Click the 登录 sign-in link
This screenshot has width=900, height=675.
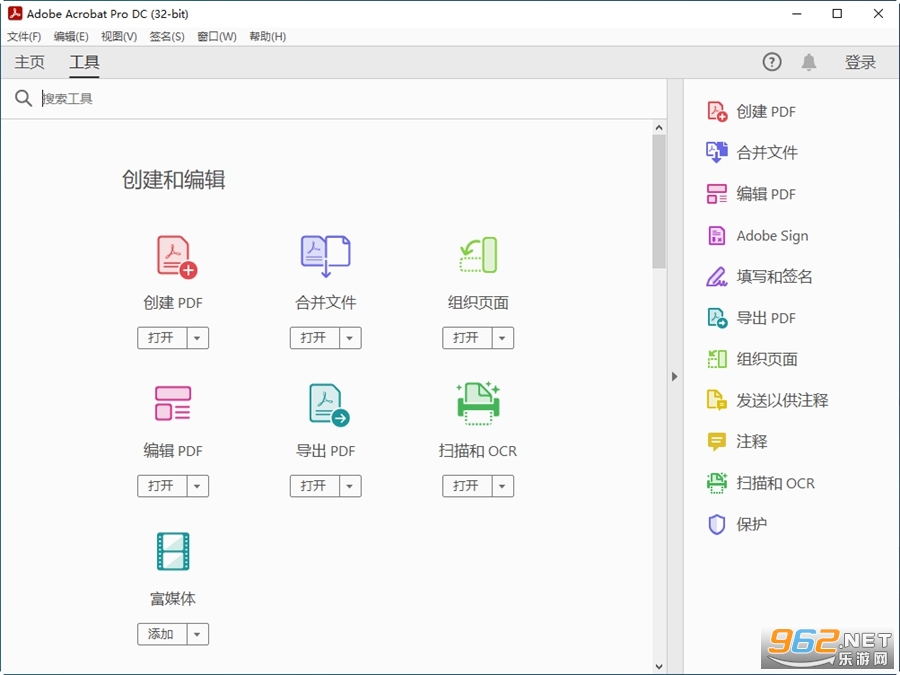coord(860,62)
